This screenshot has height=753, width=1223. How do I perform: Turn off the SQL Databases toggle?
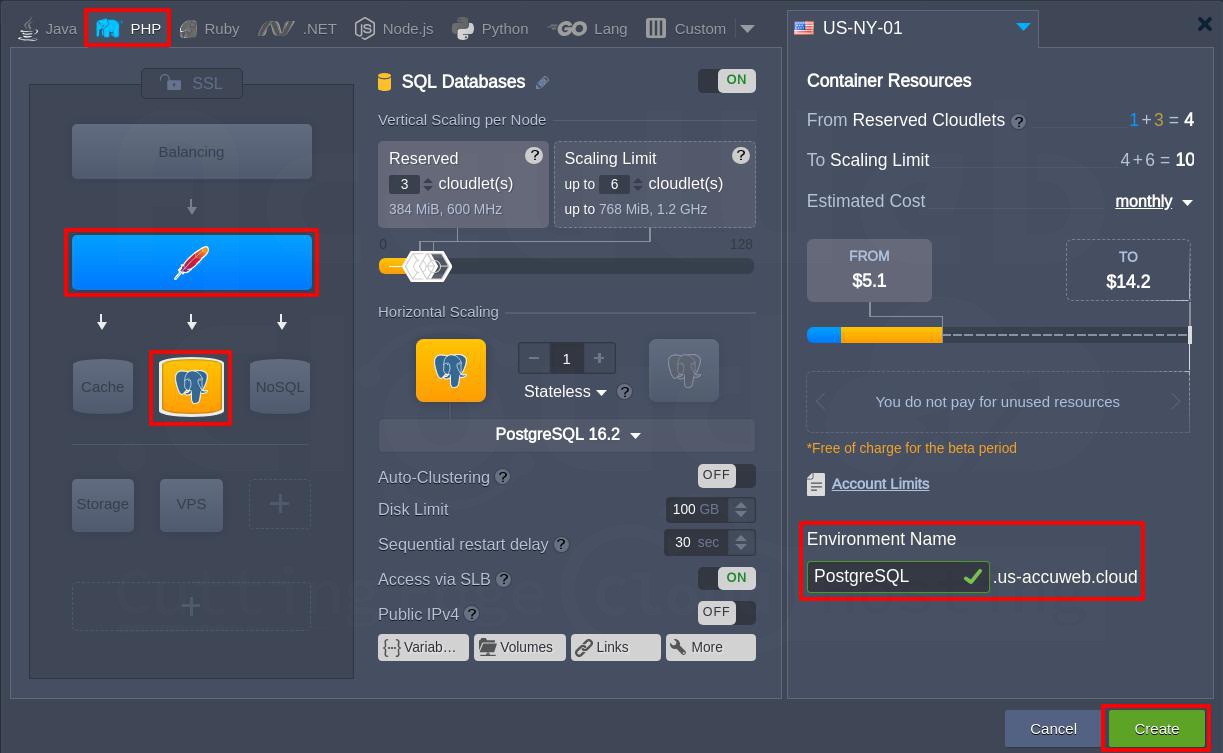point(726,81)
